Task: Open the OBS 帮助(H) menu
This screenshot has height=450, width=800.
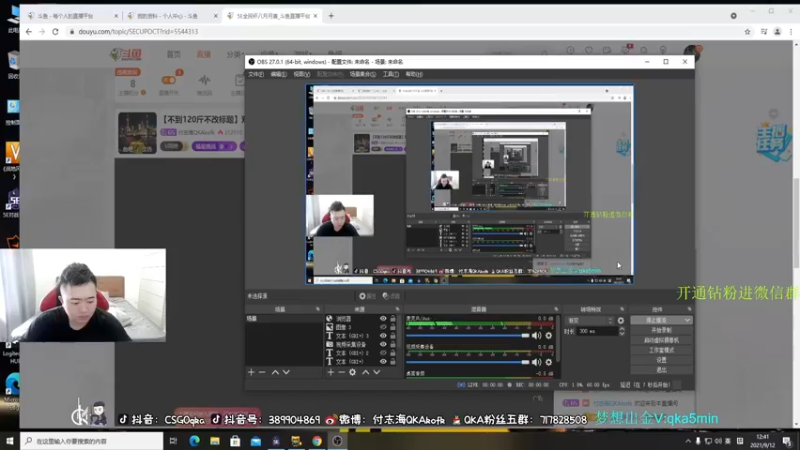Action: click(414, 74)
